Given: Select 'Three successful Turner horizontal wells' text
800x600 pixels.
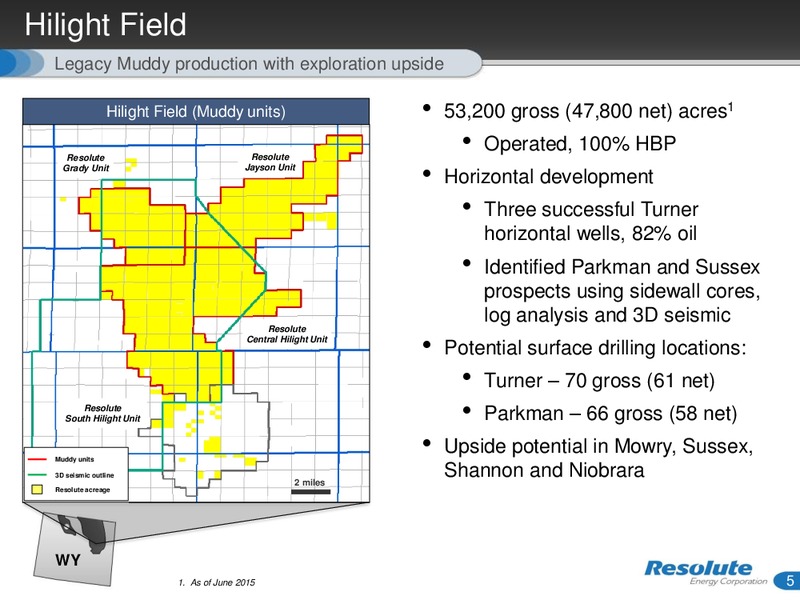Looking at the screenshot, I should 591,221.
